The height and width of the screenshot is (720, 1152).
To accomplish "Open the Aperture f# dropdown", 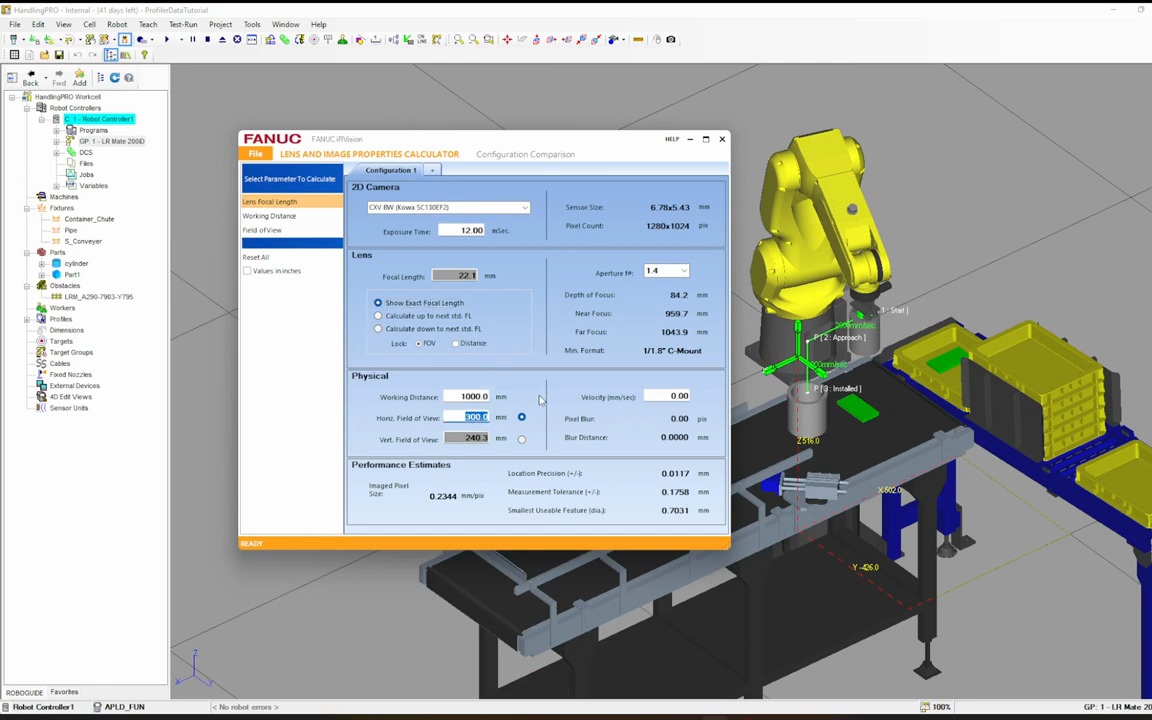I will 683,271.
